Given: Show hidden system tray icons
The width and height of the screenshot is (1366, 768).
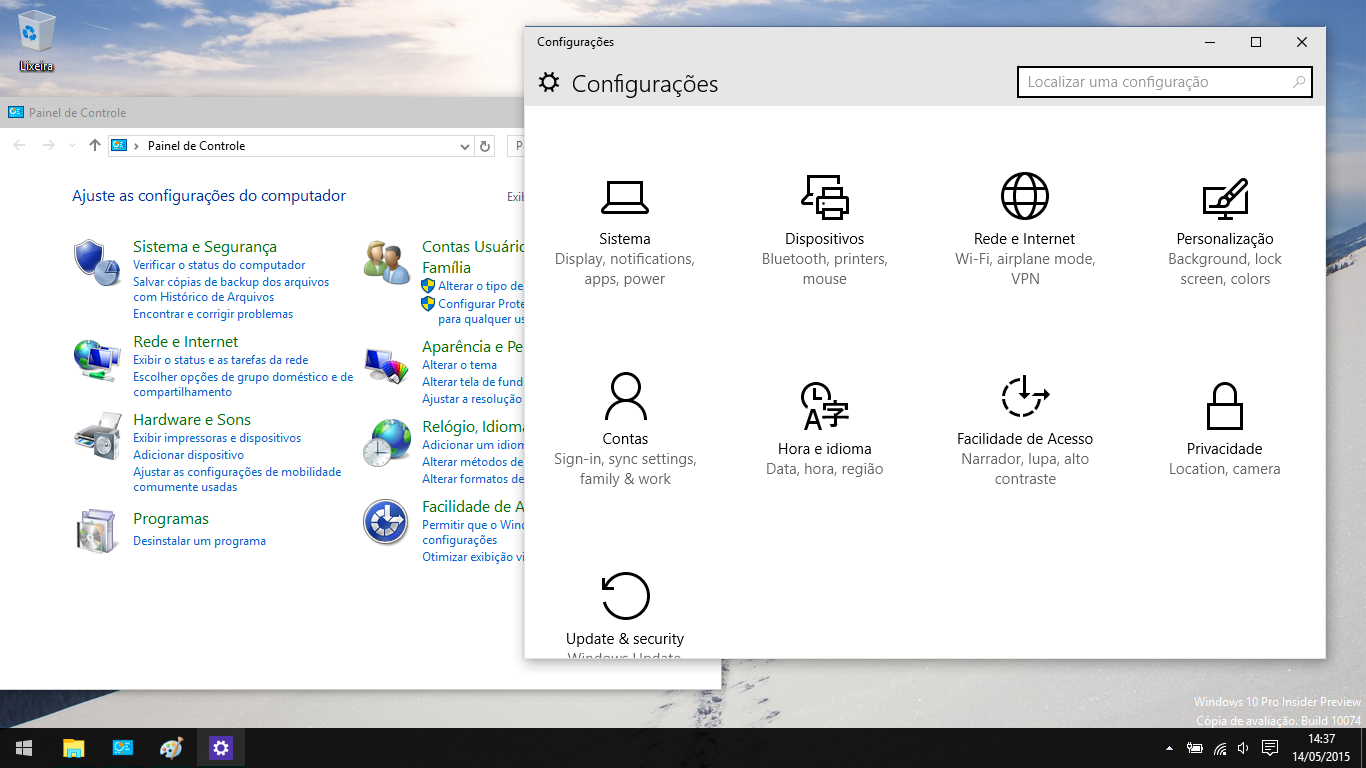Looking at the screenshot, I should point(1169,748).
